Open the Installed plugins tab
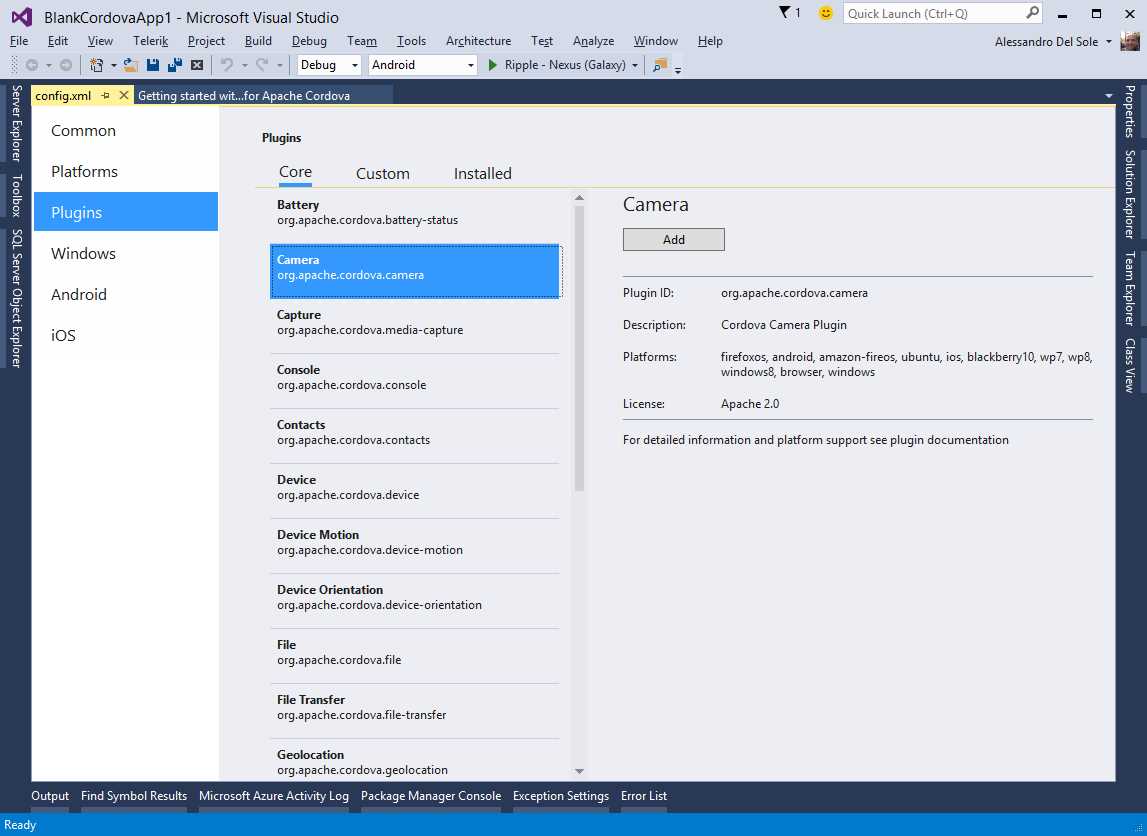 (x=482, y=173)
